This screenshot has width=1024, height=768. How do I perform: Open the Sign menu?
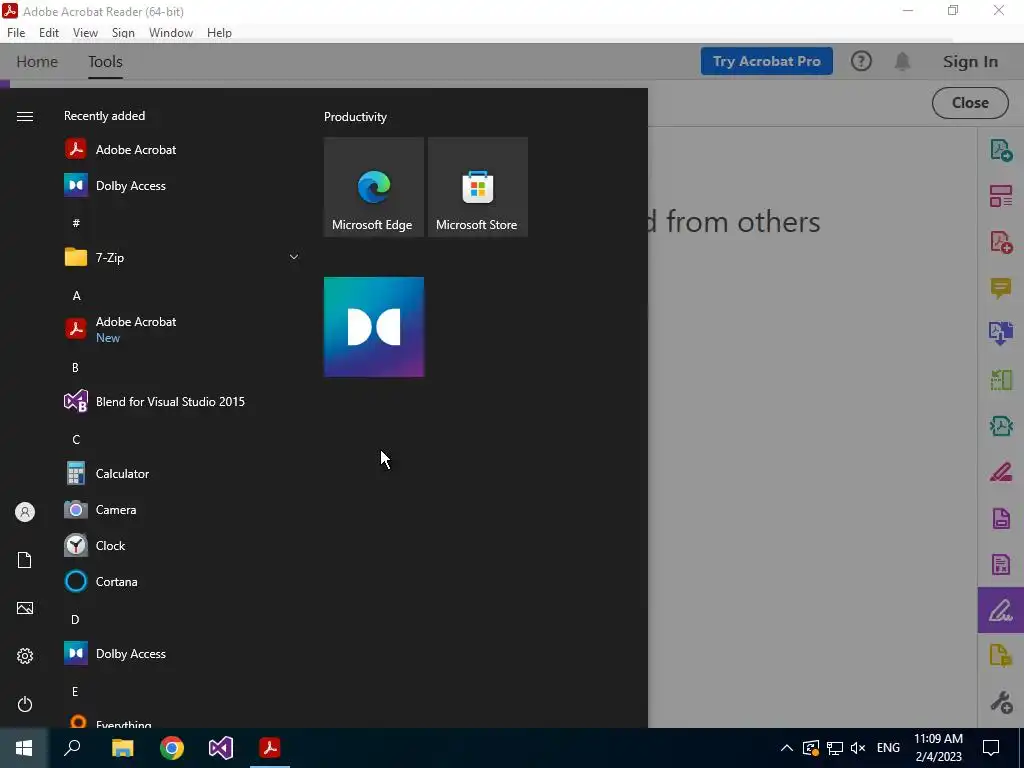123,33
